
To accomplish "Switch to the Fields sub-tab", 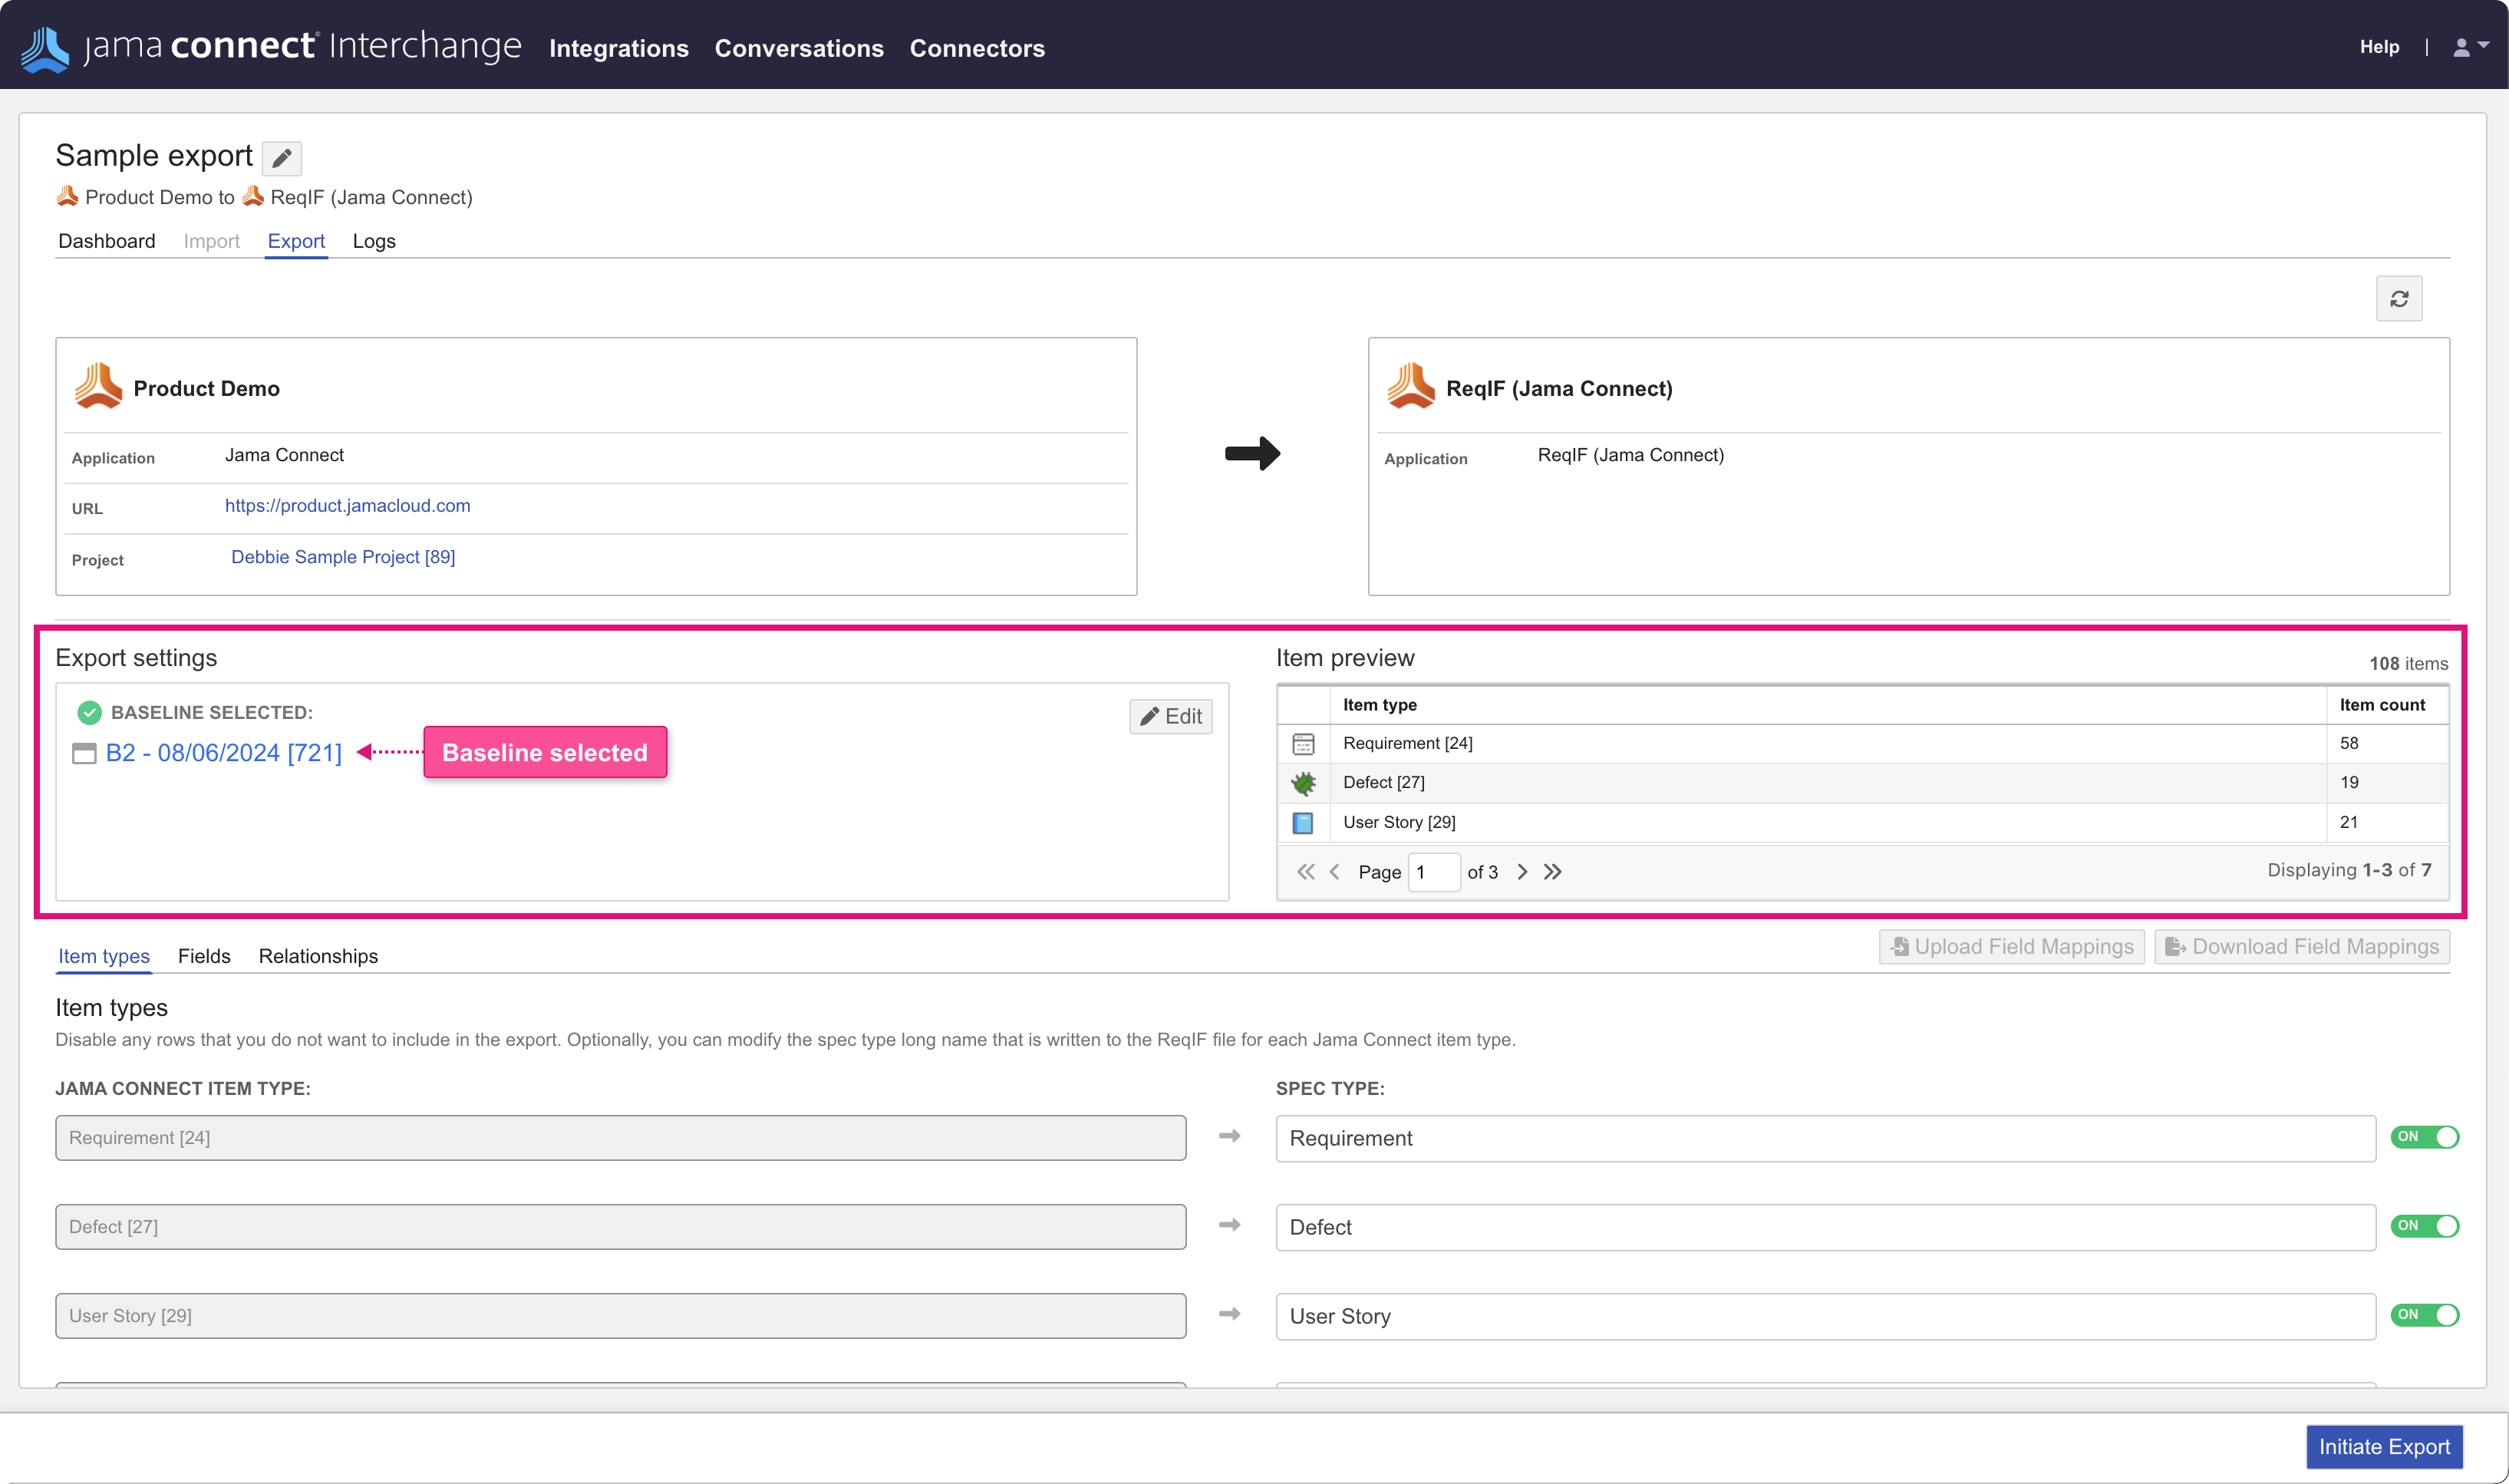I will [x=204, y=956].
